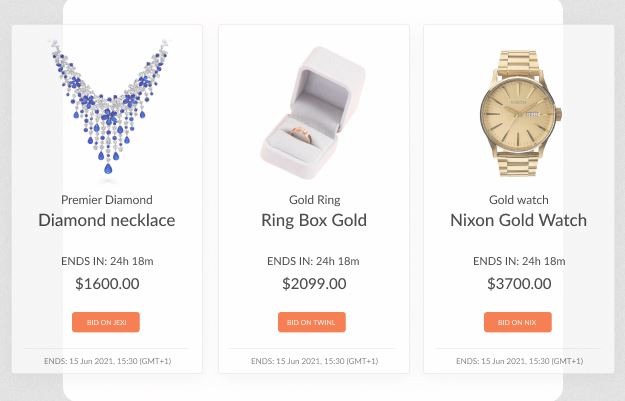Click the $2099.00 price
This screenshot has height=401, width=625.
click(x=314, y=284)
